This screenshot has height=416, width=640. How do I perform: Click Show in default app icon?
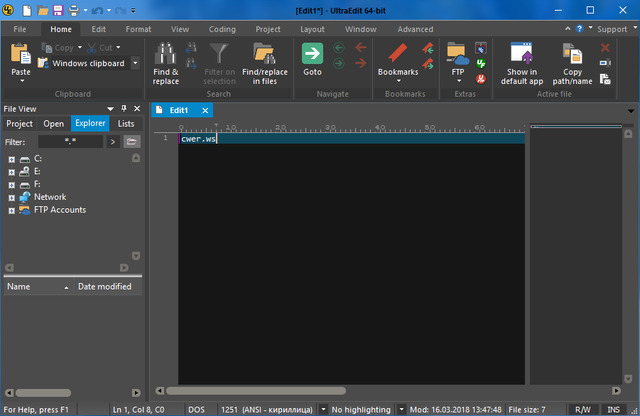pos(521,53)
